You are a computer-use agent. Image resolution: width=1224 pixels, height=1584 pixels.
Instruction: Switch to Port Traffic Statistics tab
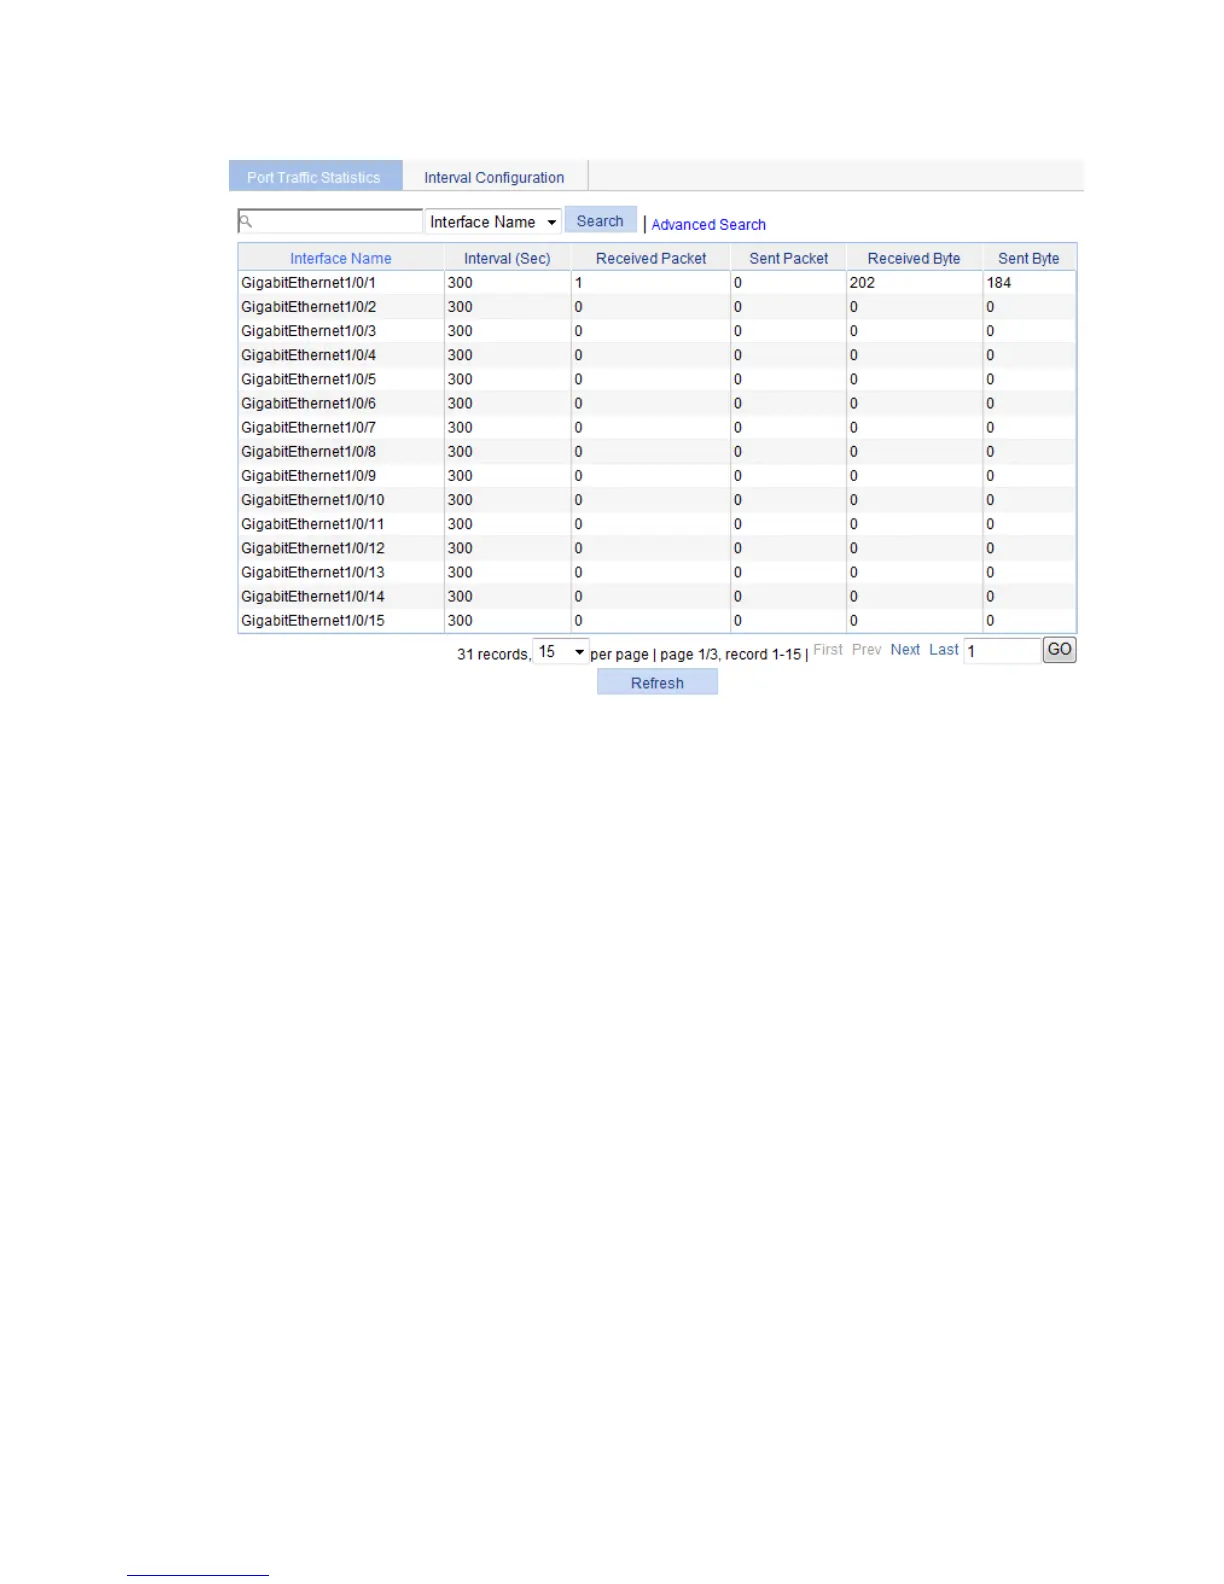coord(315,176)
